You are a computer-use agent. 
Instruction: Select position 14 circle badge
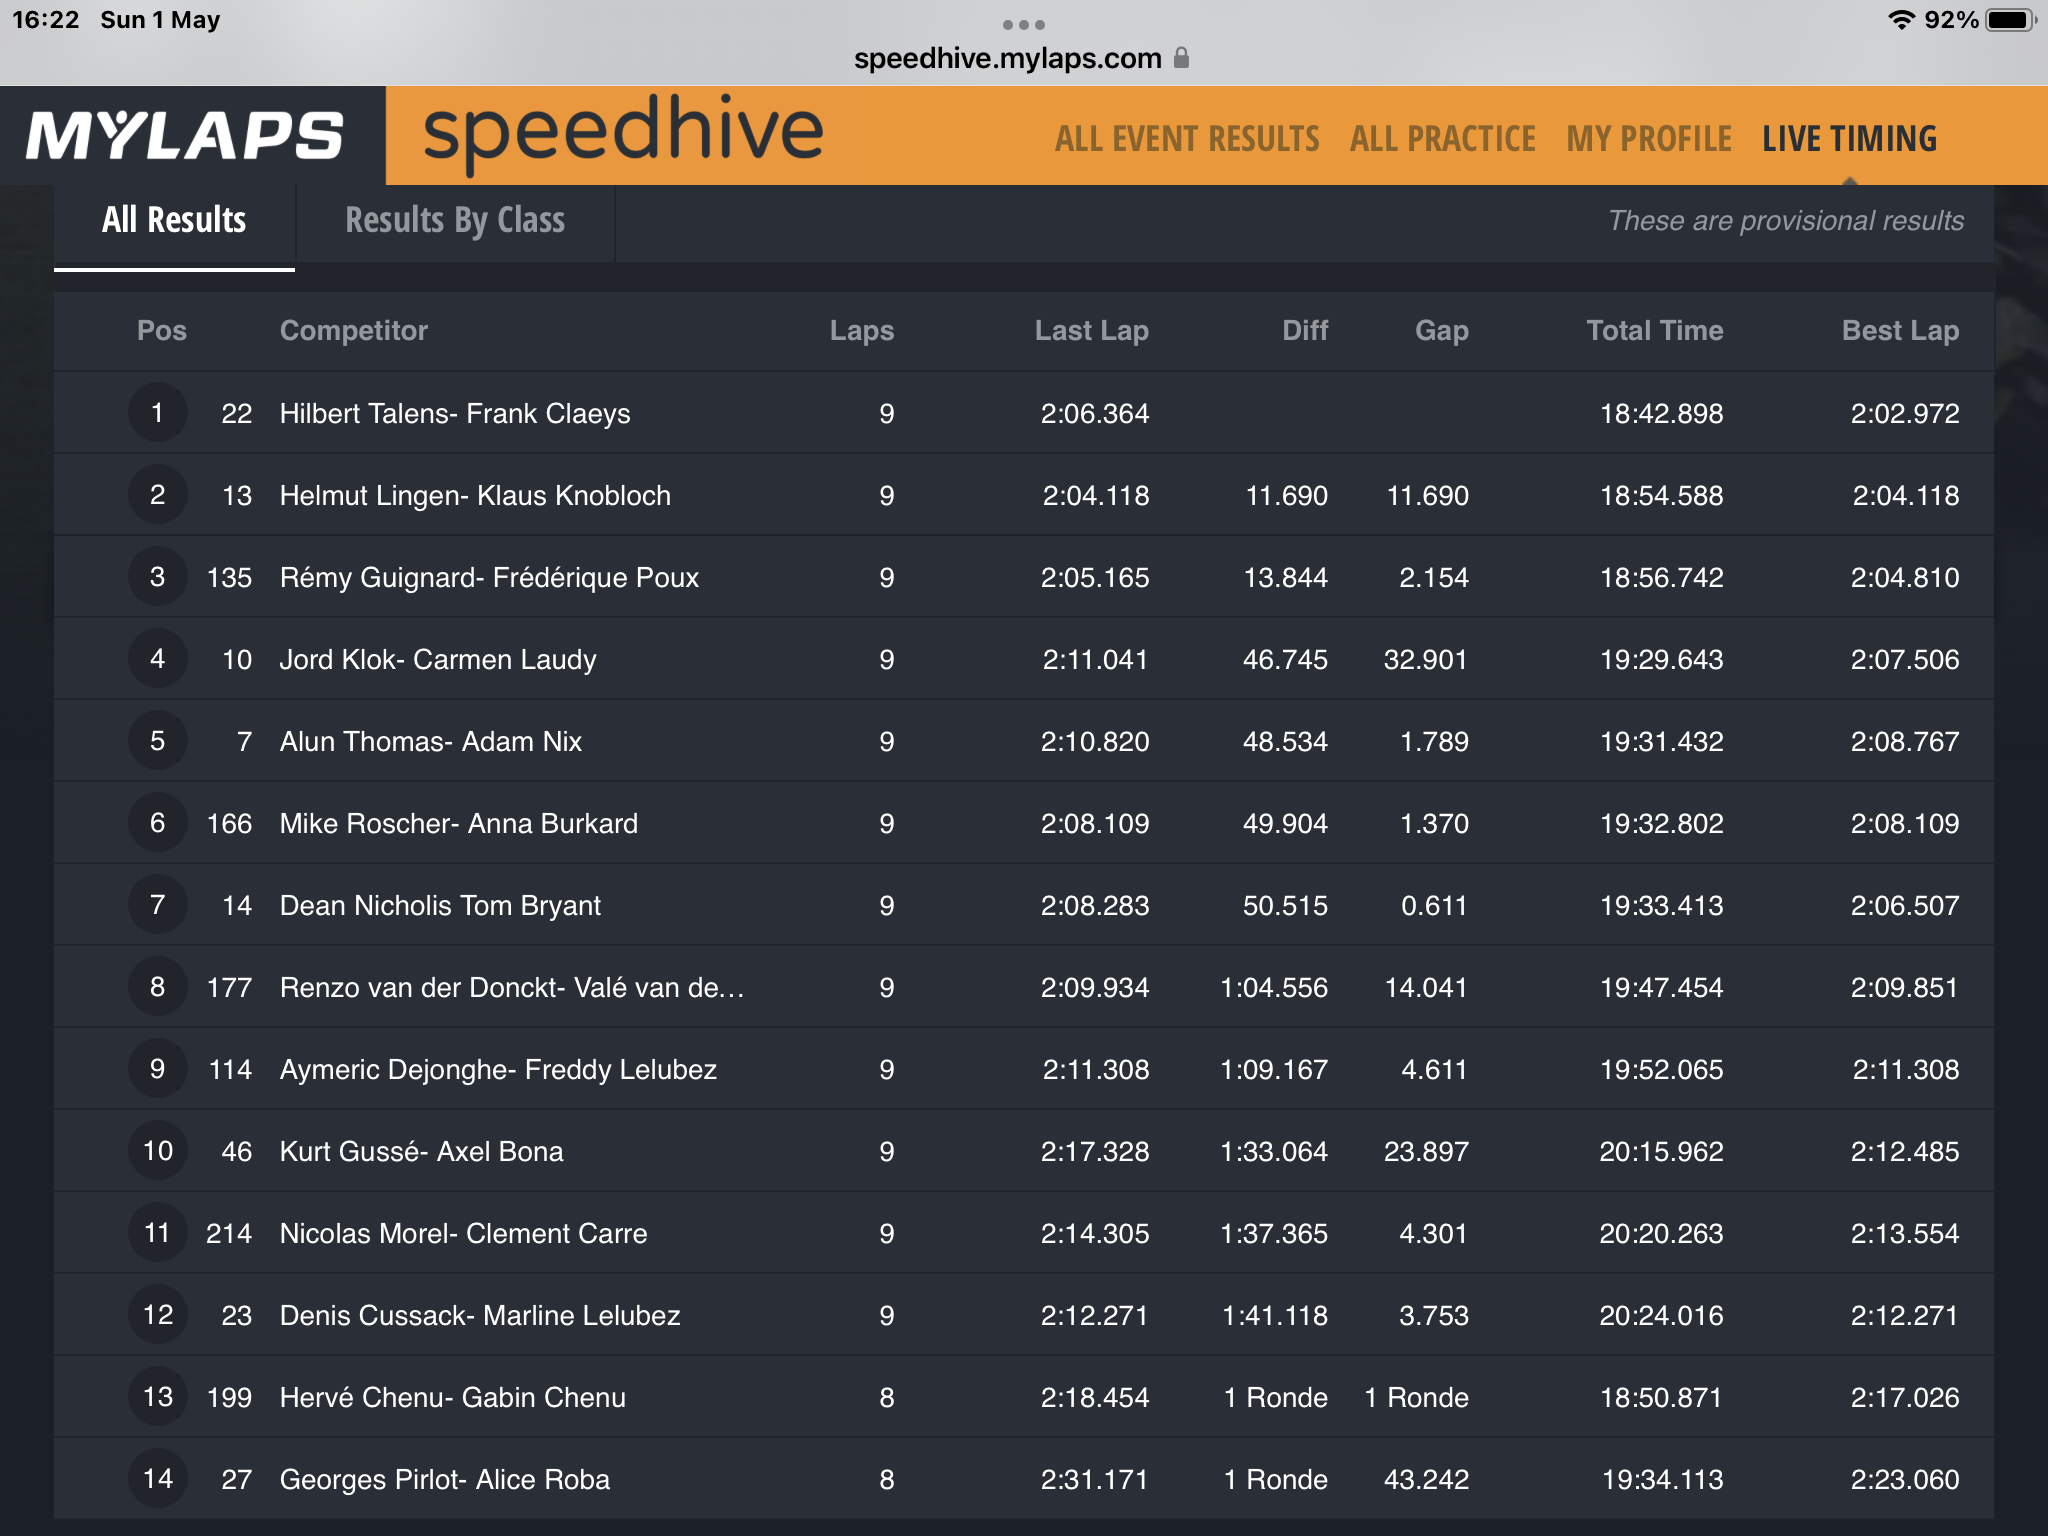click(158, 1479)
